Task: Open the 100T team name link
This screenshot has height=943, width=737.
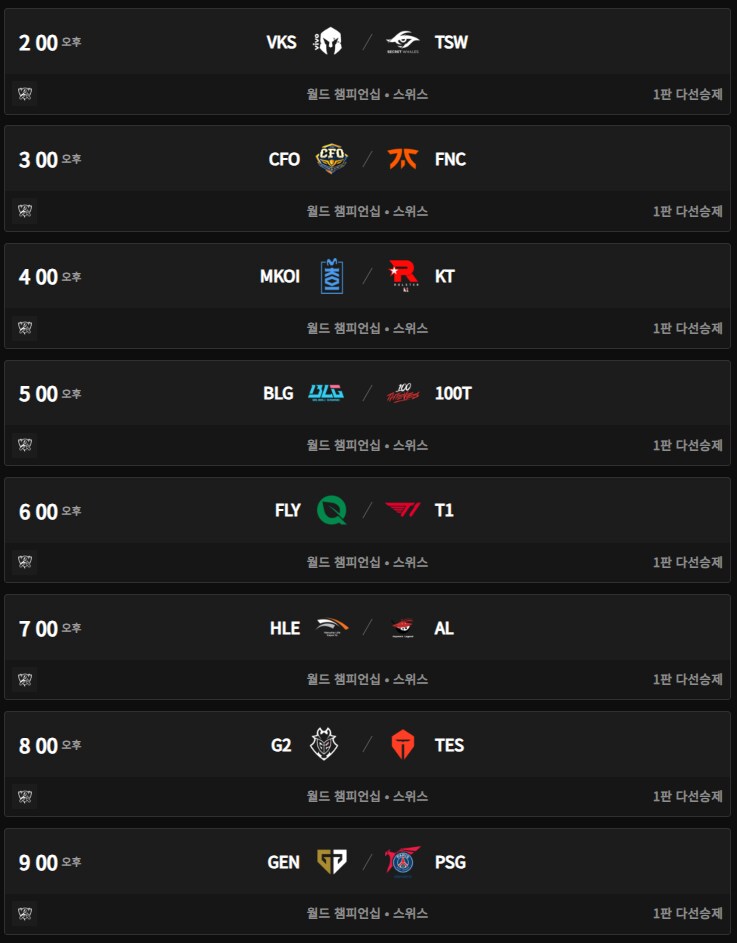Action: click(x=453, y=393)
